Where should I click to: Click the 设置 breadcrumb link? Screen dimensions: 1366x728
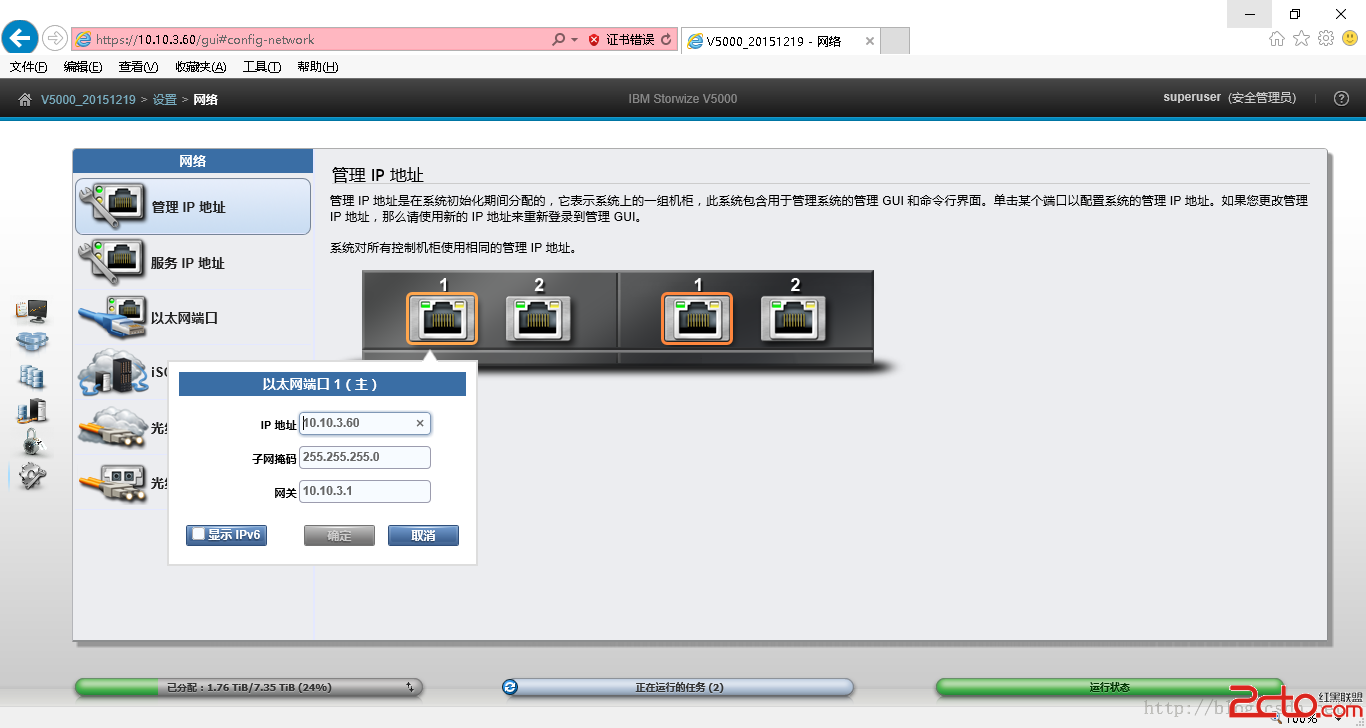click(x=164, y=99)
